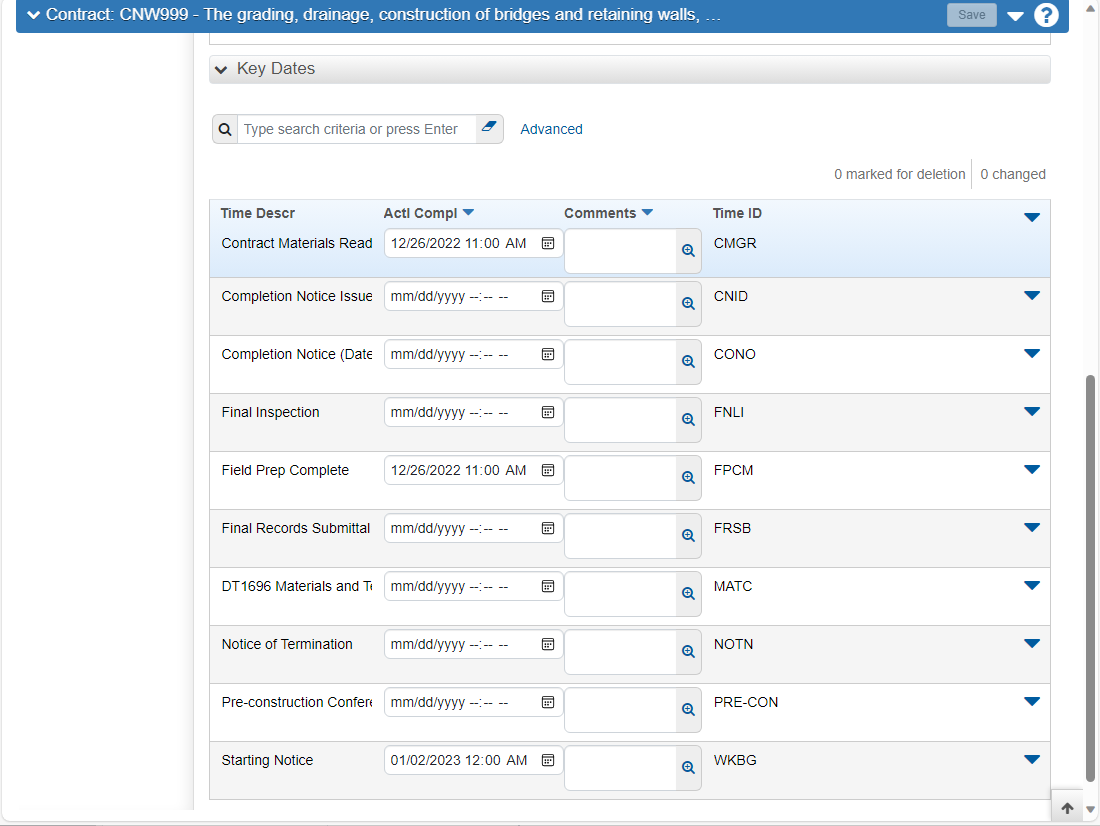Open the help question mark icon
This screenshot has height=826, width=1100.
(1045, 15)
